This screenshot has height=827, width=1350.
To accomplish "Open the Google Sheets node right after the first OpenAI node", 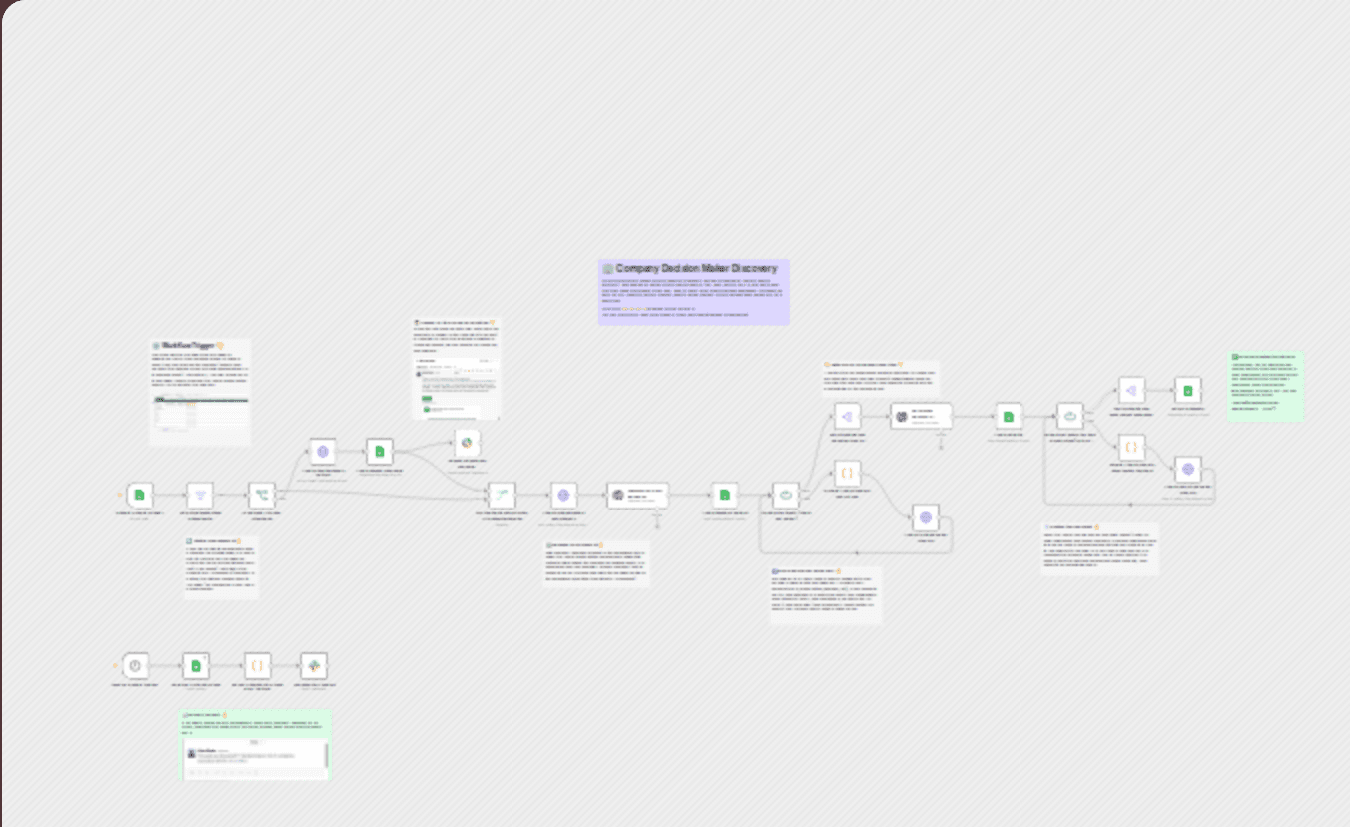I will [724, 495].
